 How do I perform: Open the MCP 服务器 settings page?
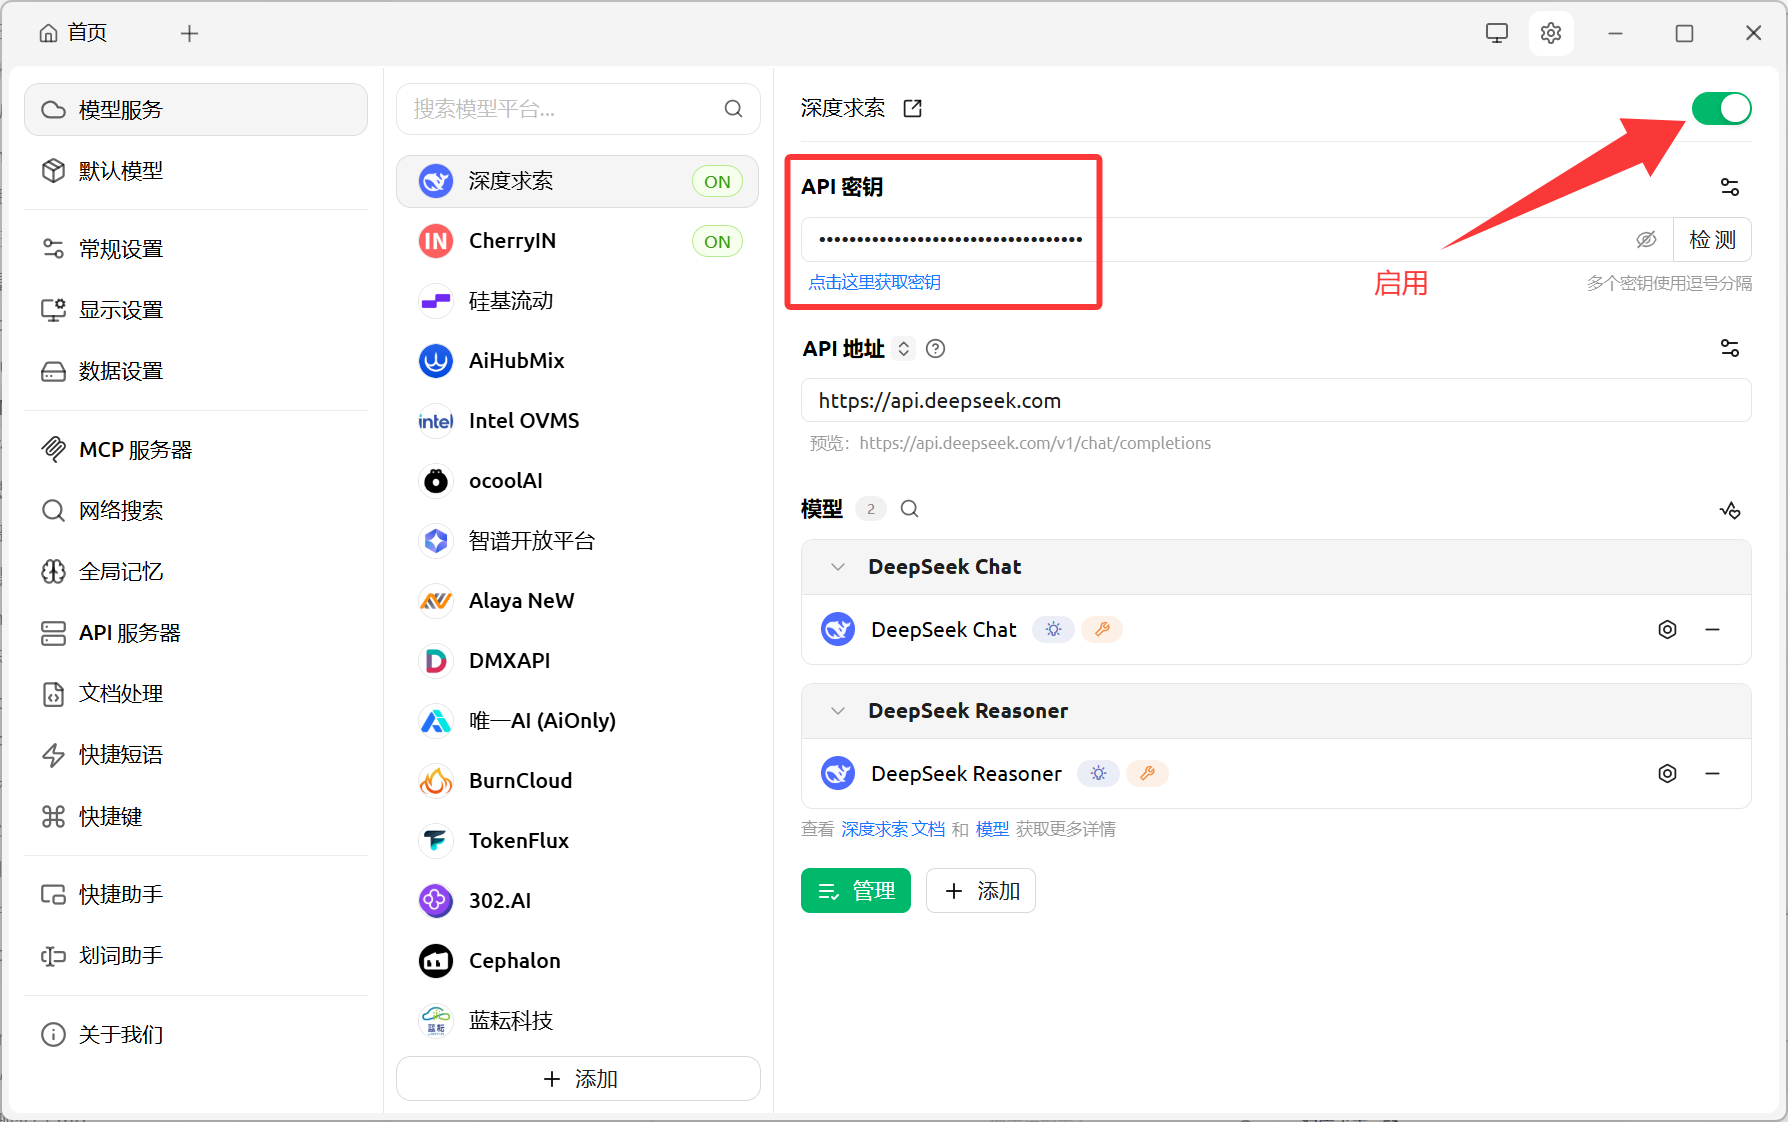pyautogui.click(x=135, y=450)
